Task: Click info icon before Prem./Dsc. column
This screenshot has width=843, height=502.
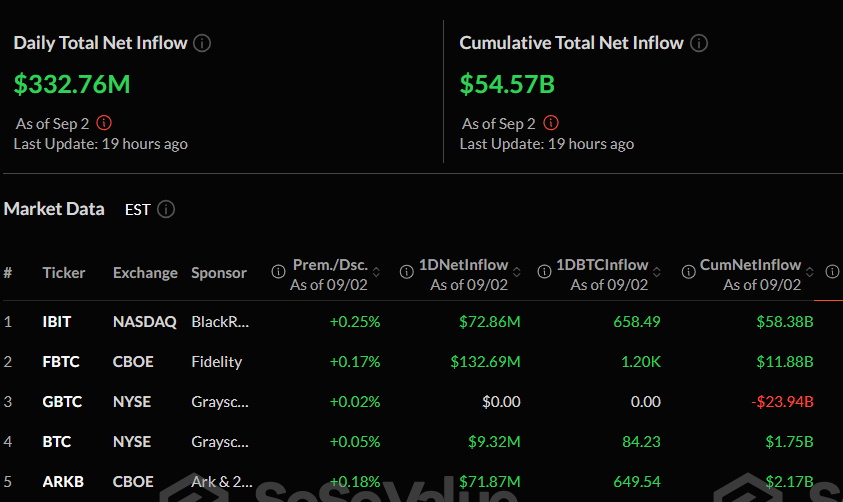Action: click(278, 272)
